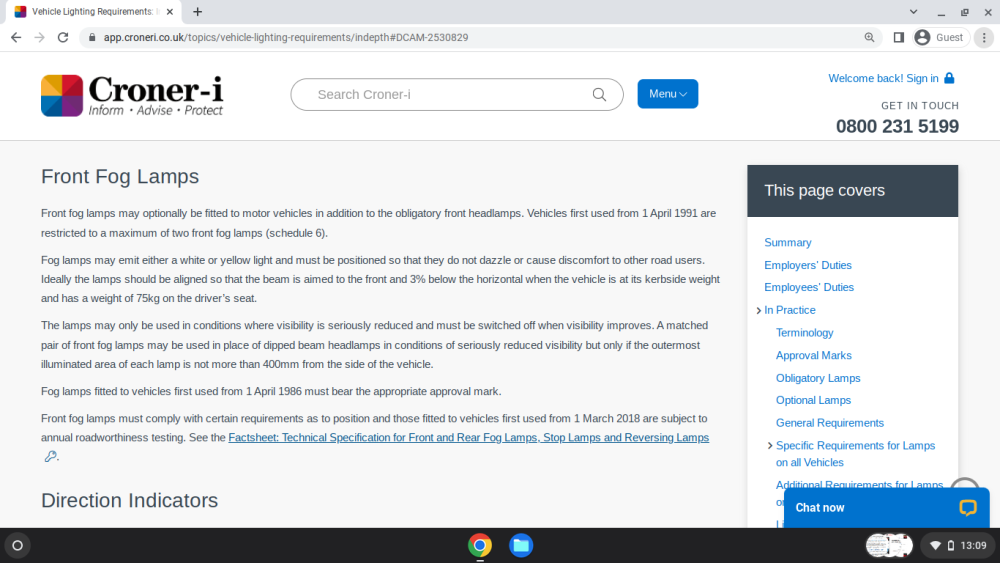Open the tab search chevron
Screen dimensions: 1000x563
coord(913,11)
